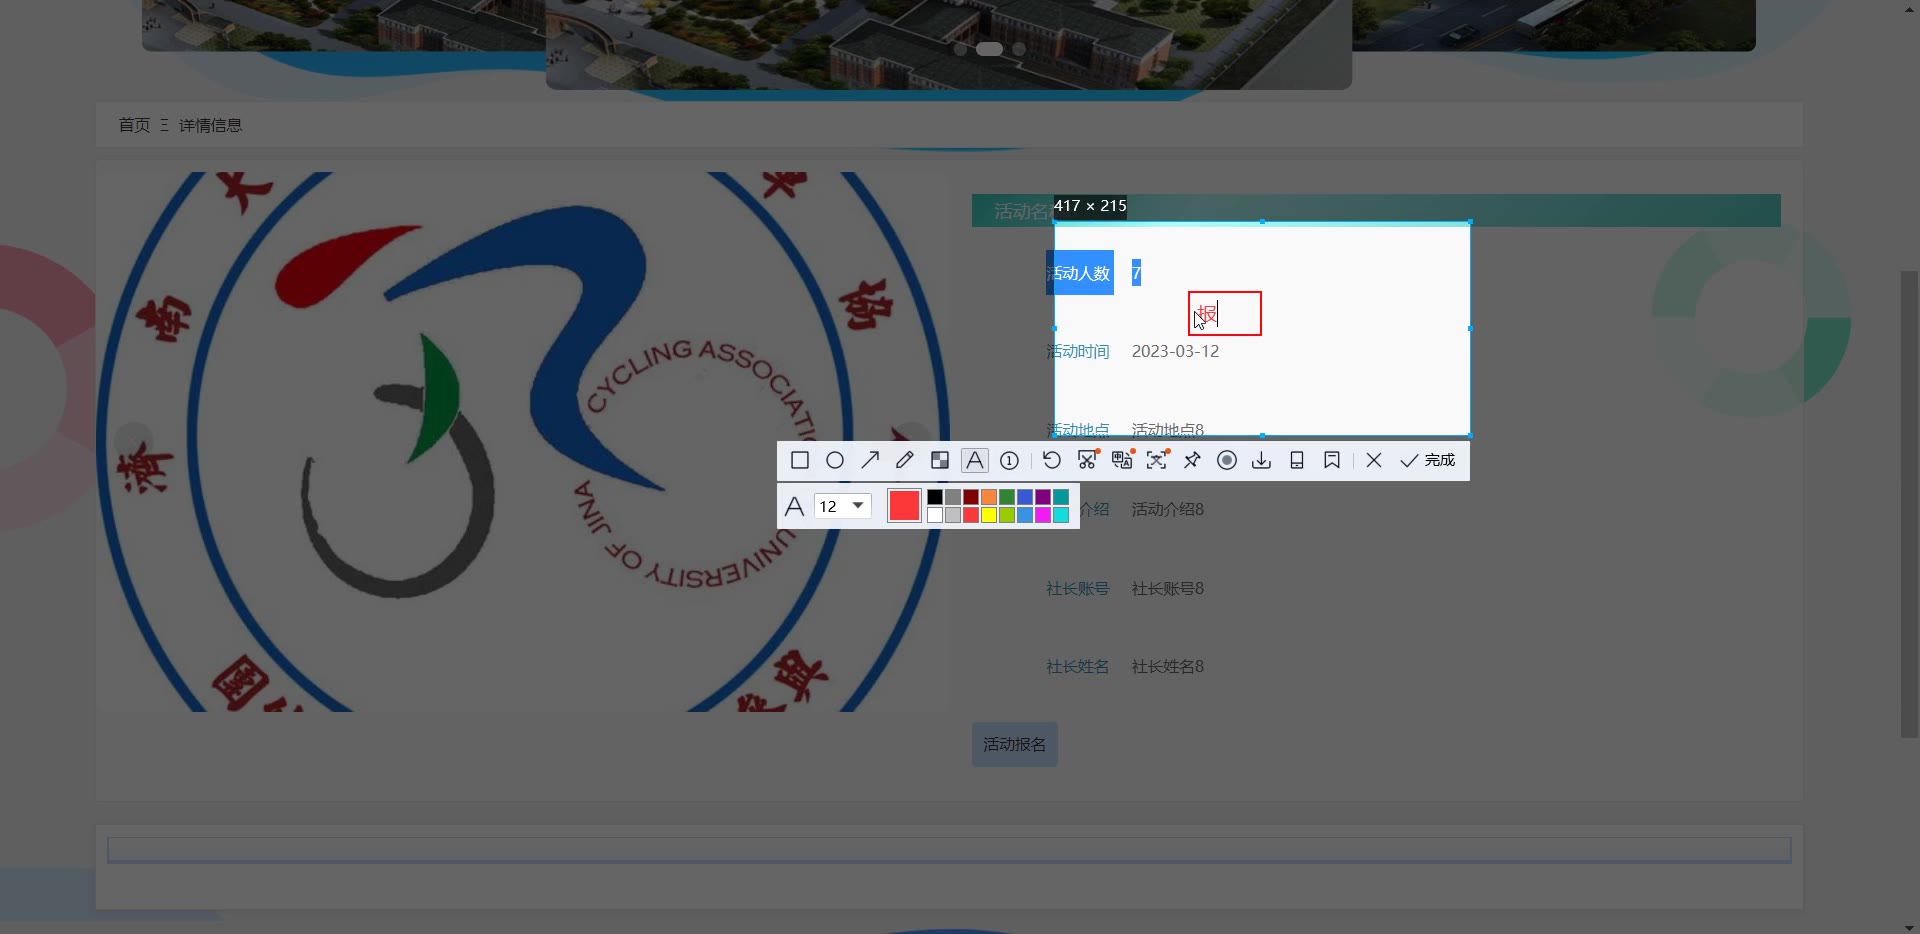Image resolution: width=1920 pixels, height=934 pixels.
Task: Choose the arrow annotation tool
Action: coord(870,460)
